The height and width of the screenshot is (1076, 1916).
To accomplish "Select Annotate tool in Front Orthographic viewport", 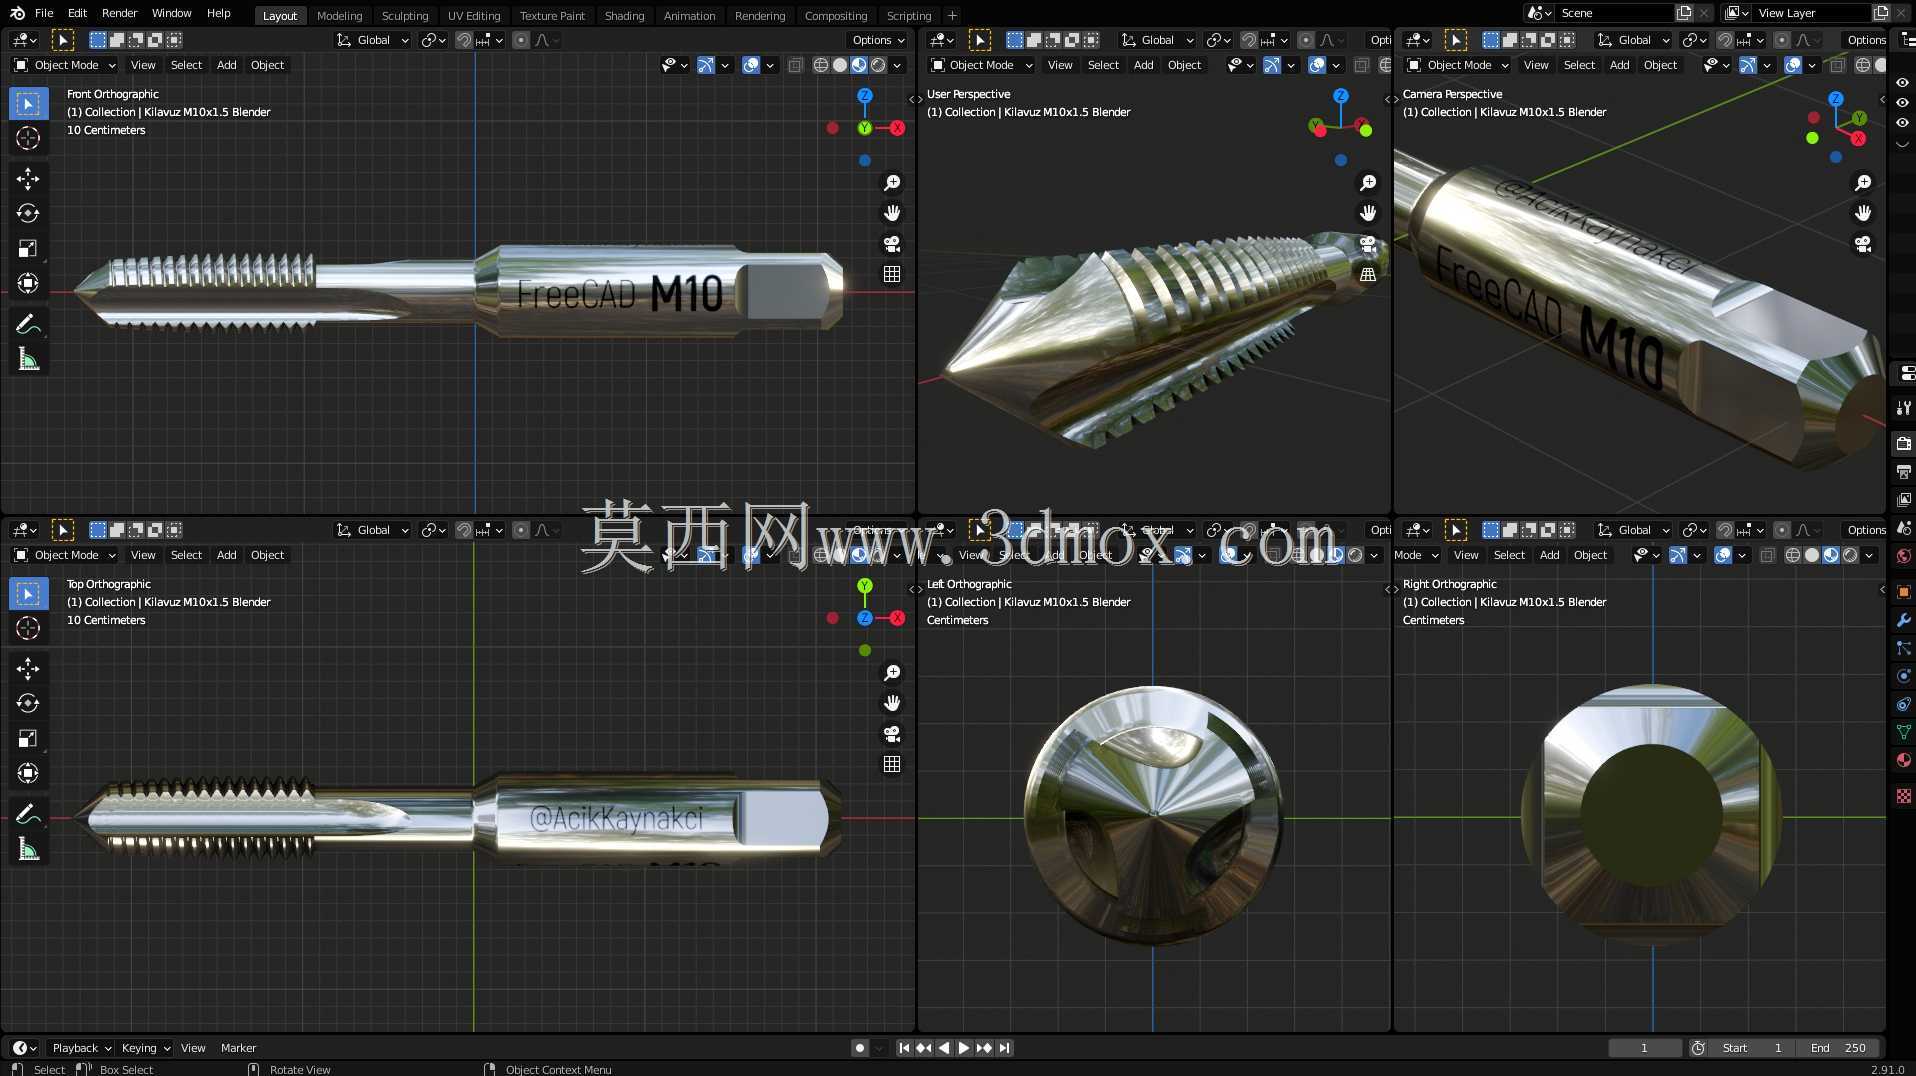I will point(28,324).
